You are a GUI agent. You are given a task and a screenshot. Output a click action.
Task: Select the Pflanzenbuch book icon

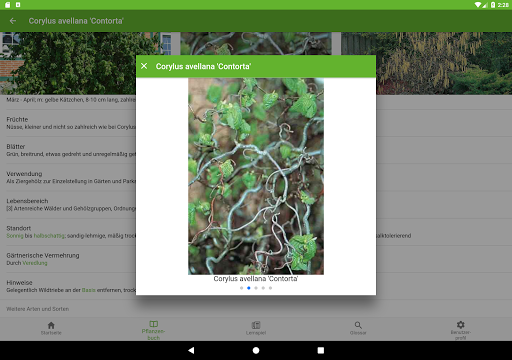(154, 324)
